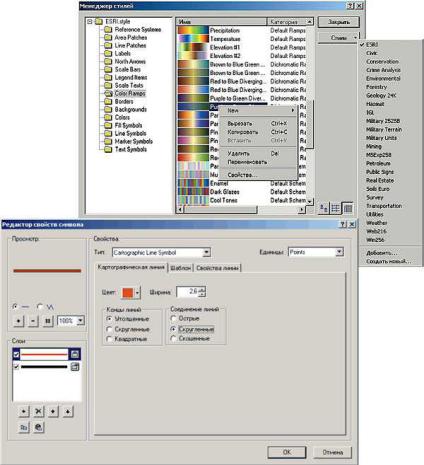Click the delete layer X button
Screen dimensions: 424x465
pyautogui.click(x=38, y=411)
